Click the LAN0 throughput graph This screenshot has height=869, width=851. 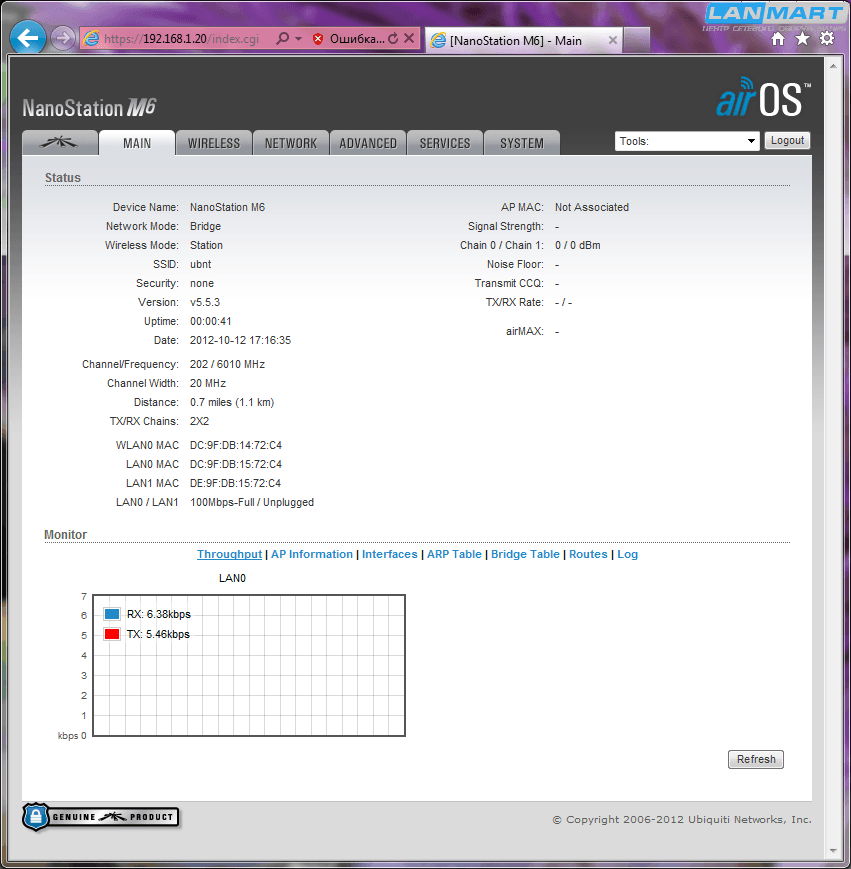(249, 666)
